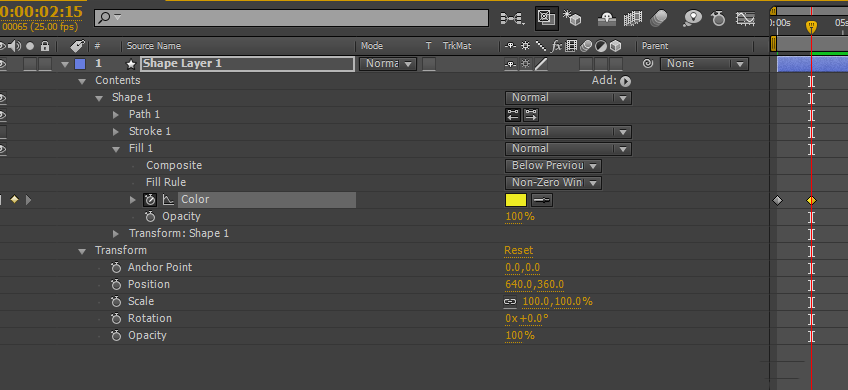Image resolution: width=848 pixels, height=390 pixels.
Task: Enable the Rotation stopwatch
Action: pos(116,319)
